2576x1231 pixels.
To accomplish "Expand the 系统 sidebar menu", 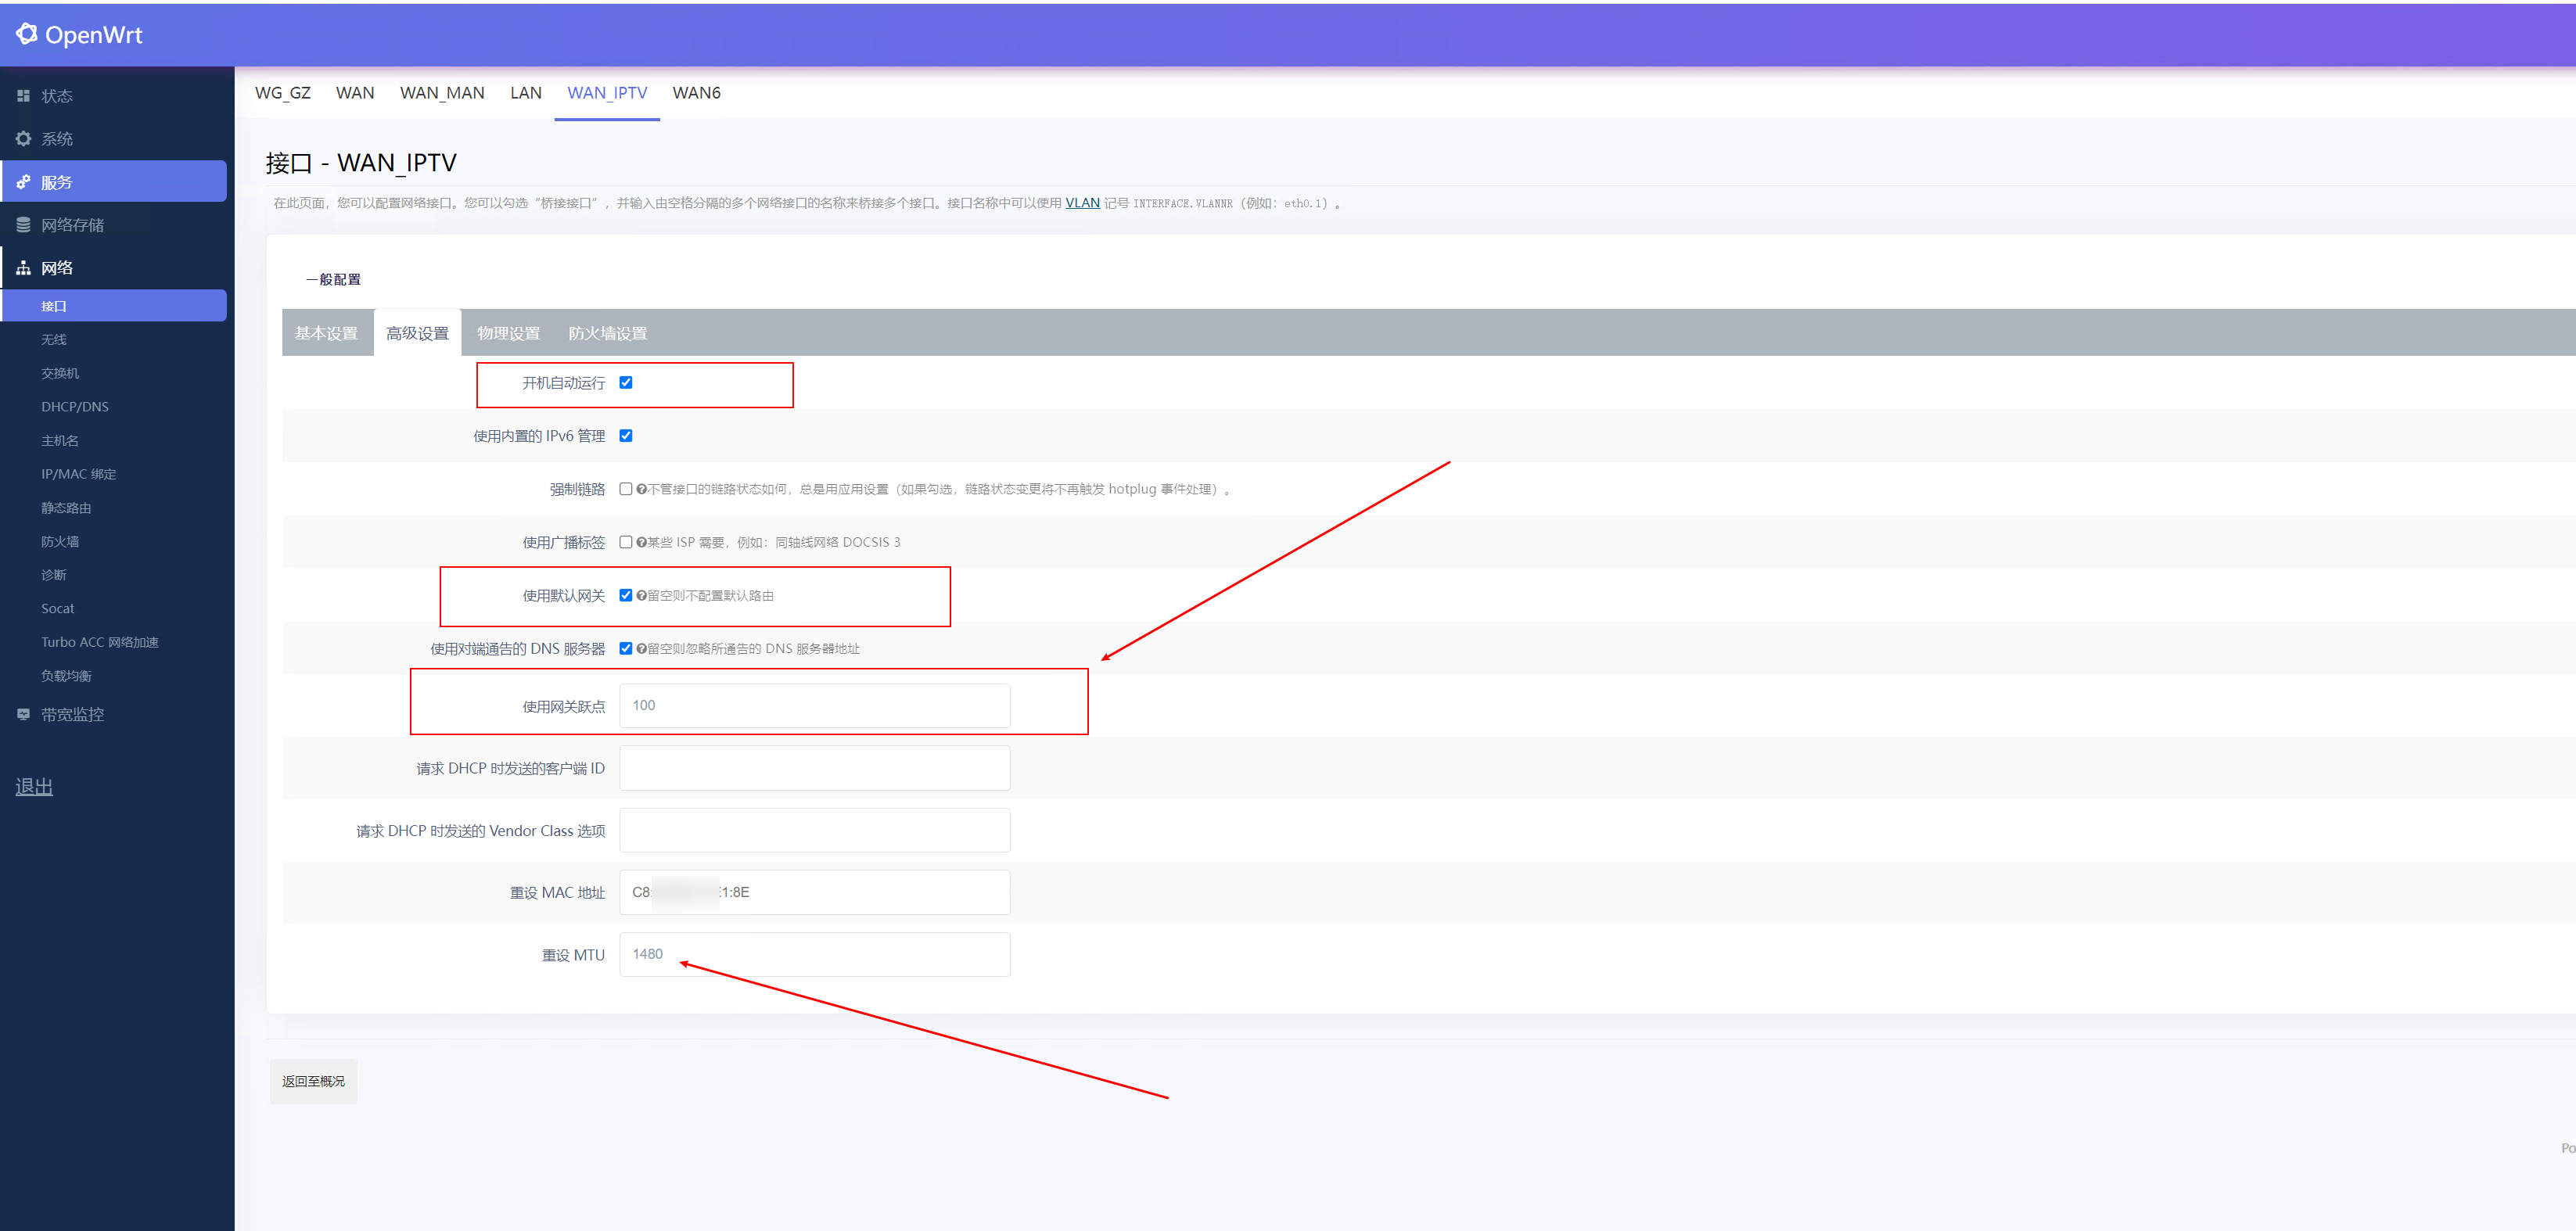I will click(57, 139).
